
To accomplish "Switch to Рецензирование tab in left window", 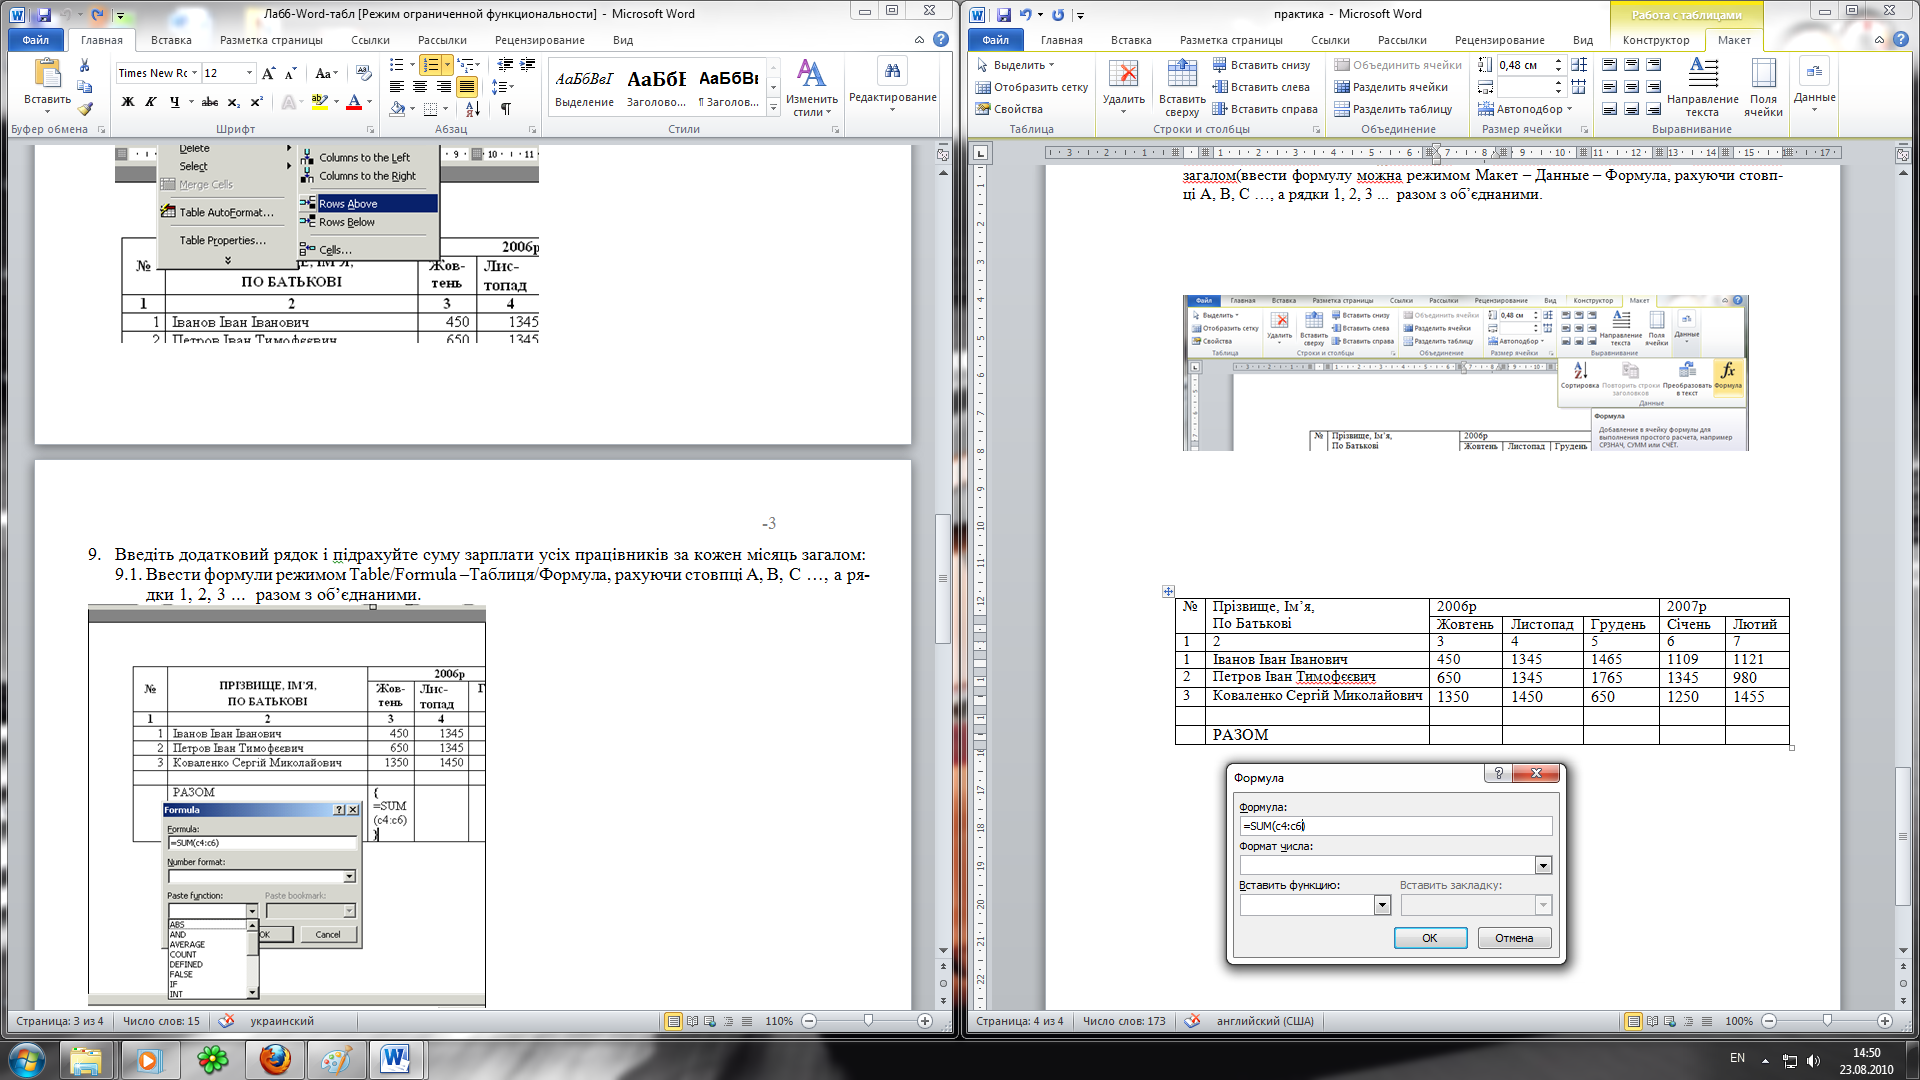I will 540,40.
